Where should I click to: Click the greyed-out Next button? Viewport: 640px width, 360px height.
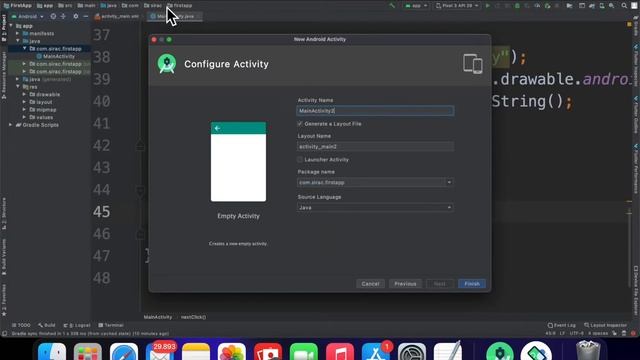(x=440, y=284)
